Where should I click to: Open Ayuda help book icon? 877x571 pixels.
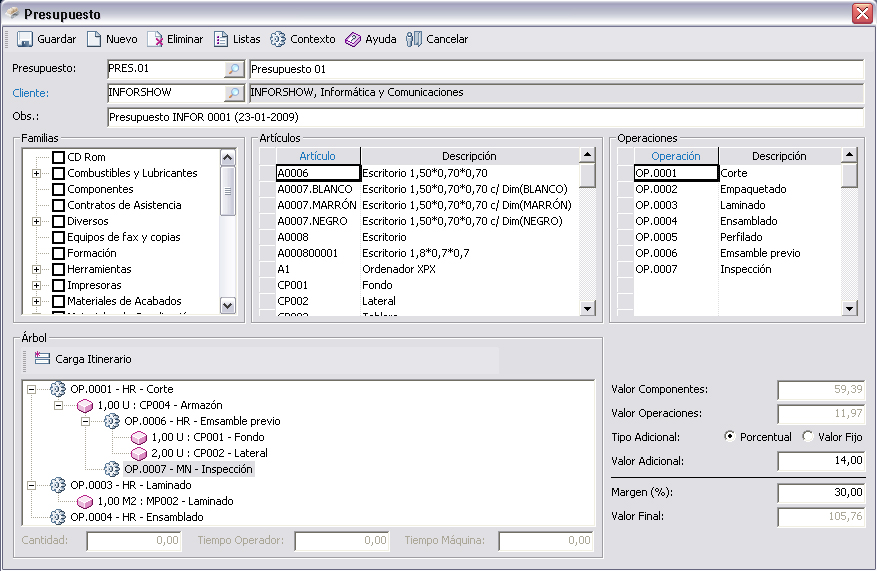pyautogui.click(x=353, y=40)
